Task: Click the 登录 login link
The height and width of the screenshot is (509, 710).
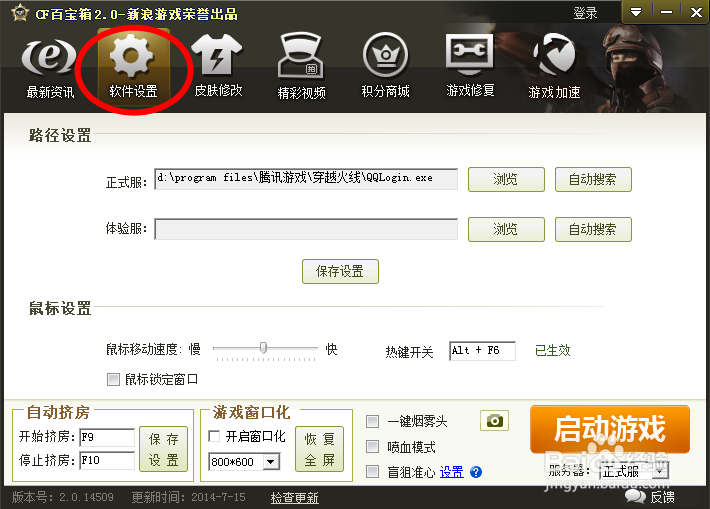Action: 585,13
